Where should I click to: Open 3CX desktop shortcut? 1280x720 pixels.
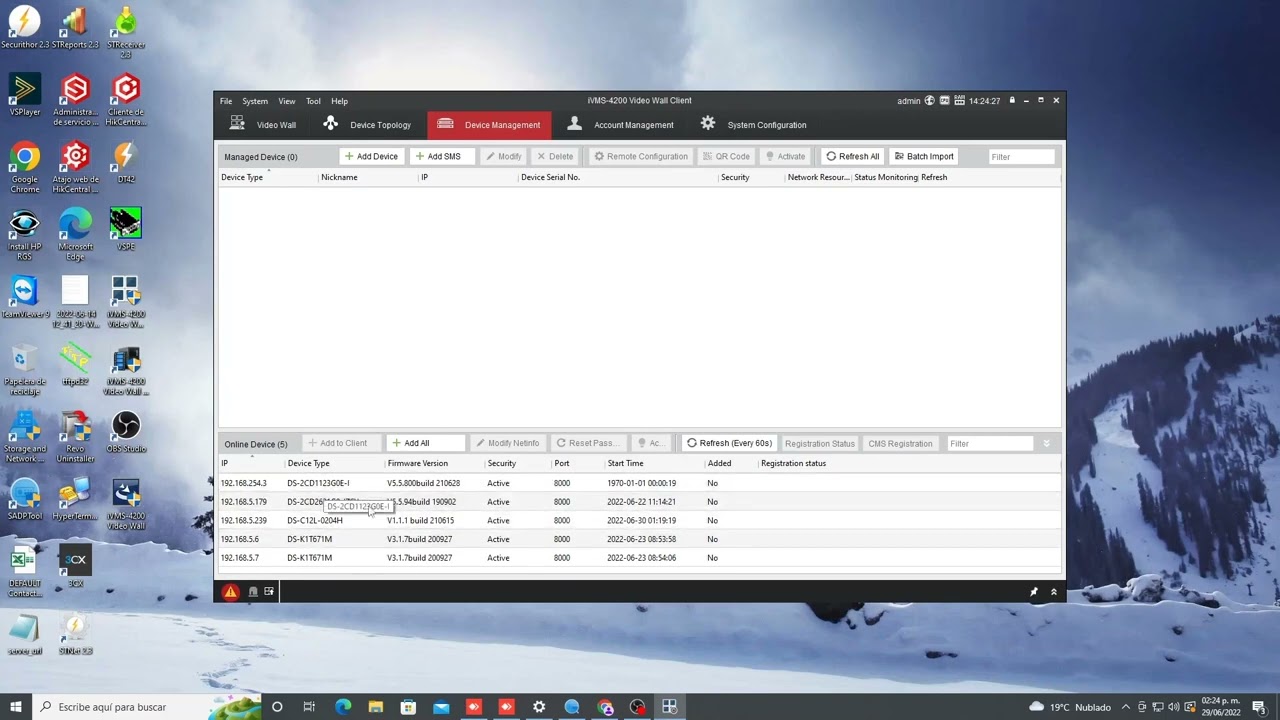click(x=75, y=566)
